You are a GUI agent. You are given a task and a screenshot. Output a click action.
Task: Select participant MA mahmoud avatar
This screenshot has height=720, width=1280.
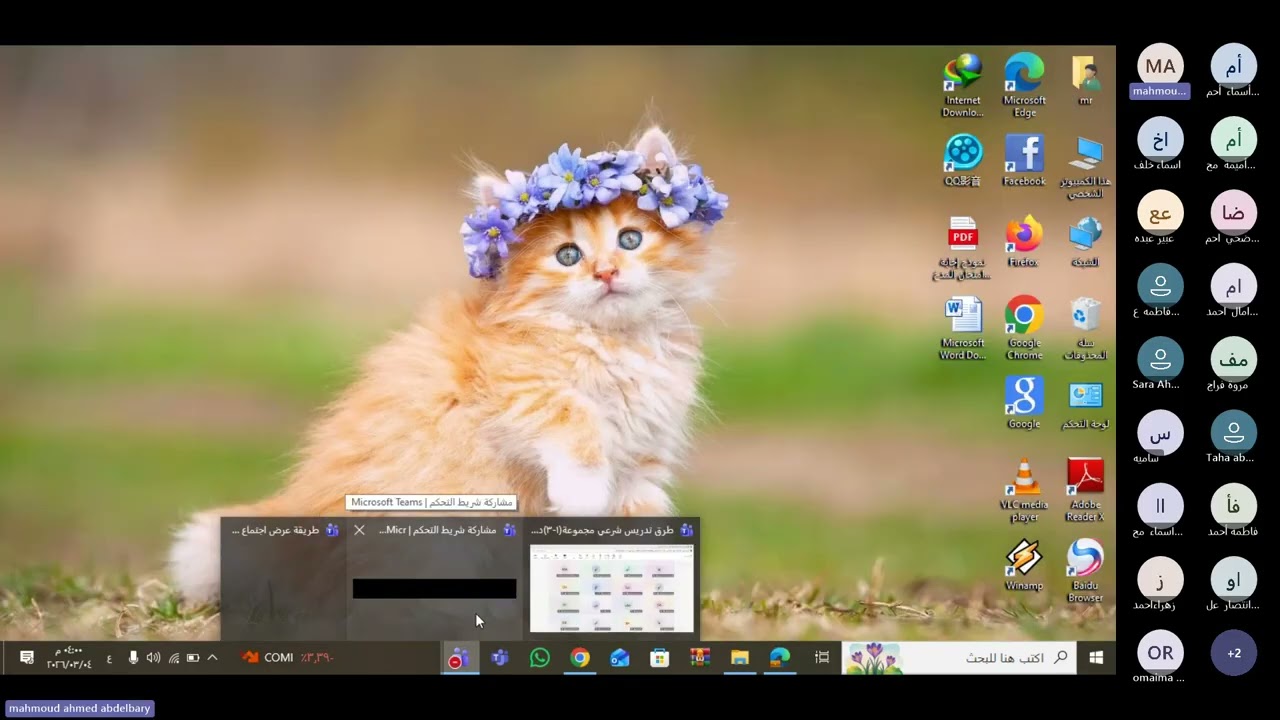pos(1160,66)
